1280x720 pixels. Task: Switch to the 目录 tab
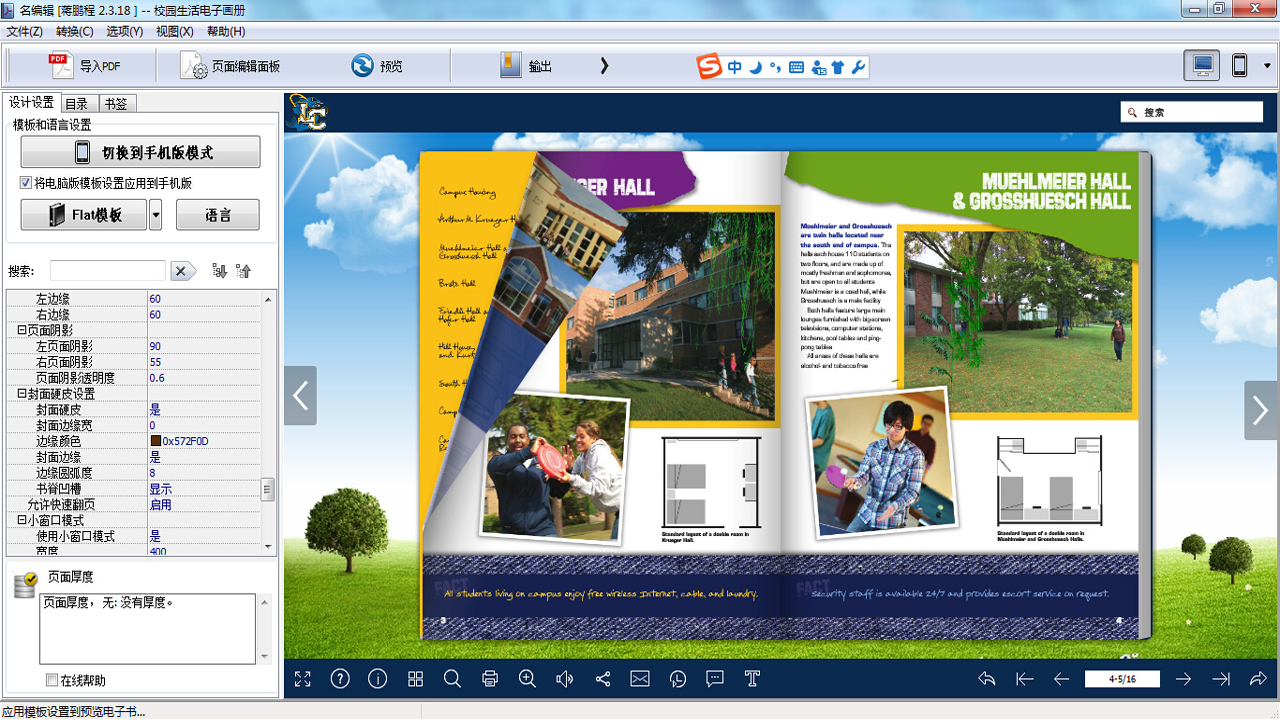point(77,104)
